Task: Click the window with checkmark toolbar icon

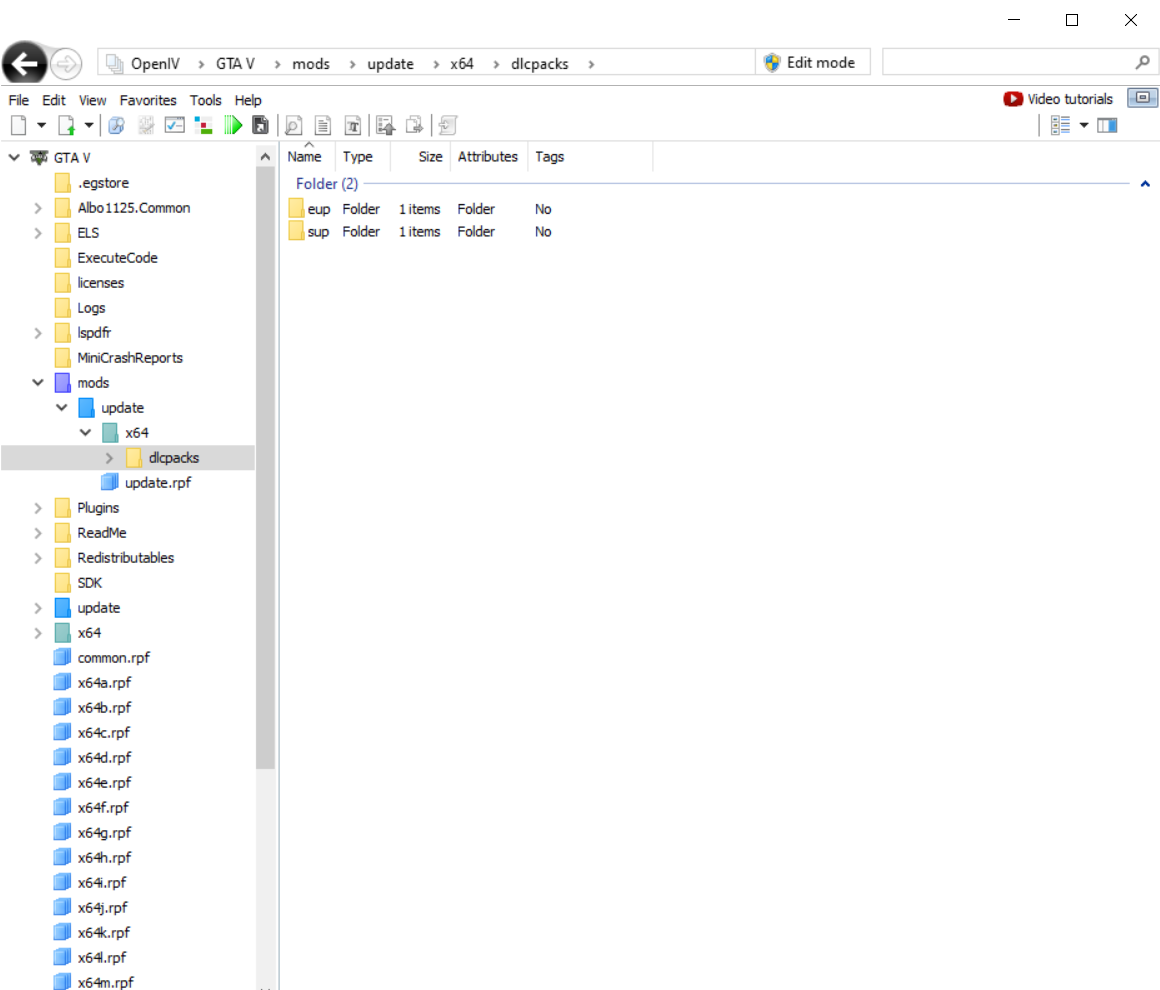Action: [175, 125]
